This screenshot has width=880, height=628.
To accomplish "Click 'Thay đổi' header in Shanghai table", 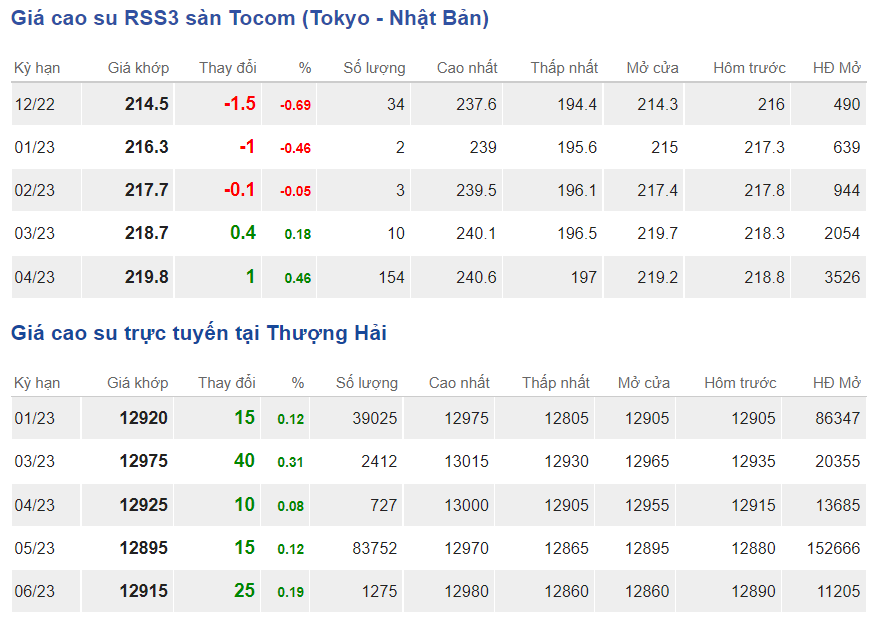I will click(227, 383).
